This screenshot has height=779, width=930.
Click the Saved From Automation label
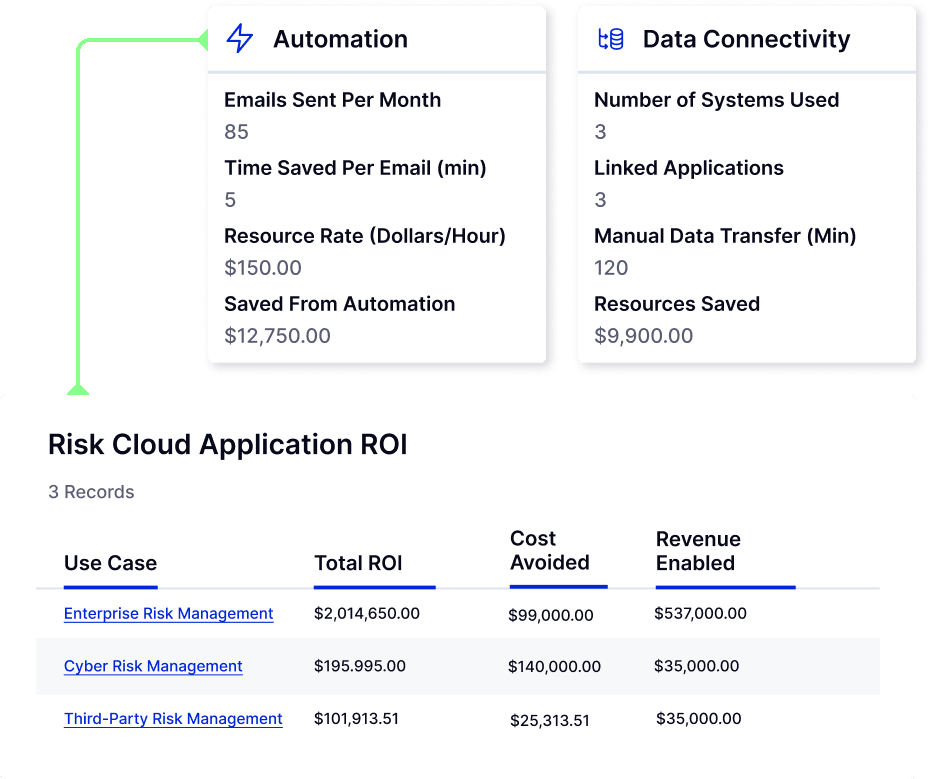point(339,304)
